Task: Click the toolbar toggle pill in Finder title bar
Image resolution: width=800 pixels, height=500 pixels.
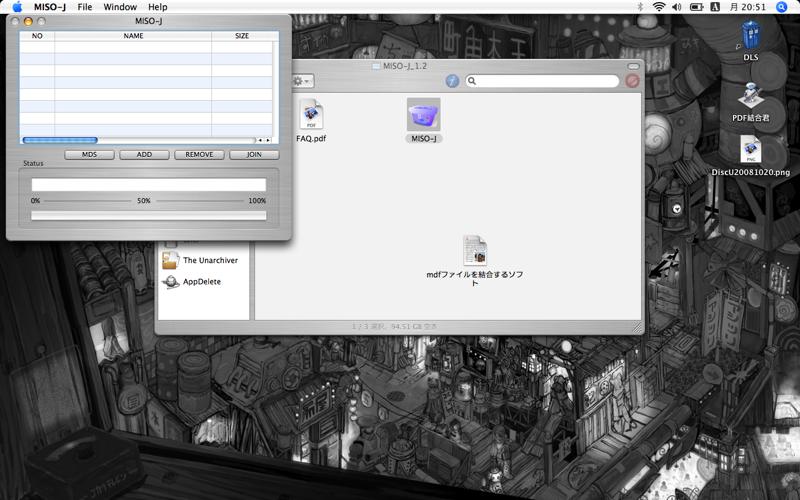Action: [633, 66]
